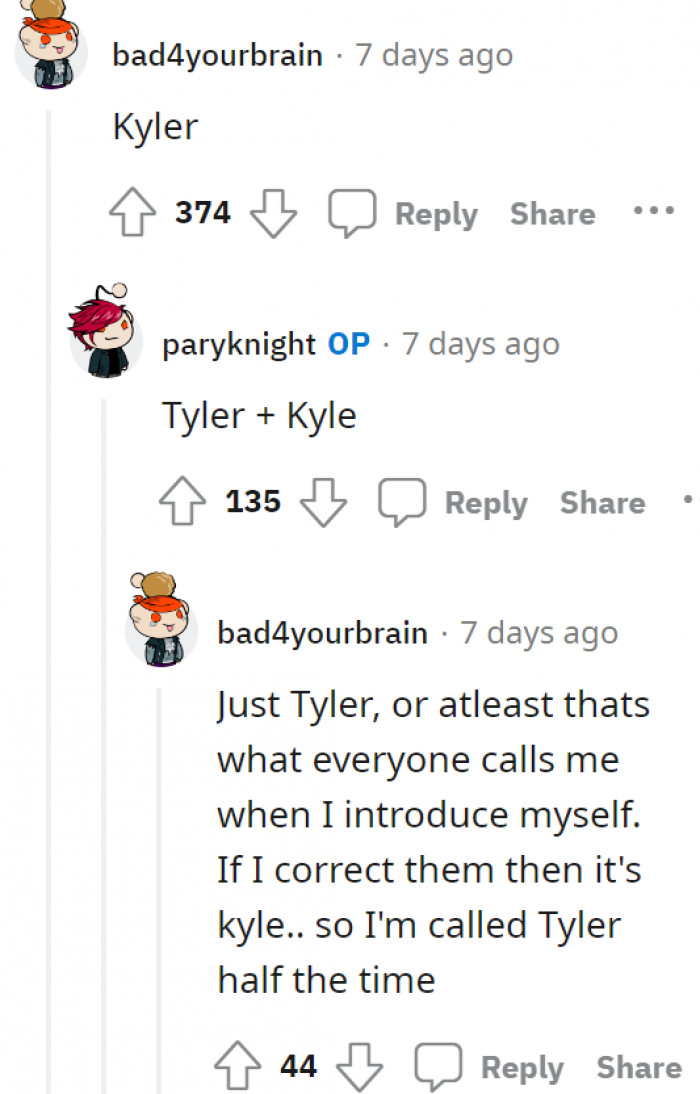Reply to the "Just Tyler" comment

coord(521,1066)
